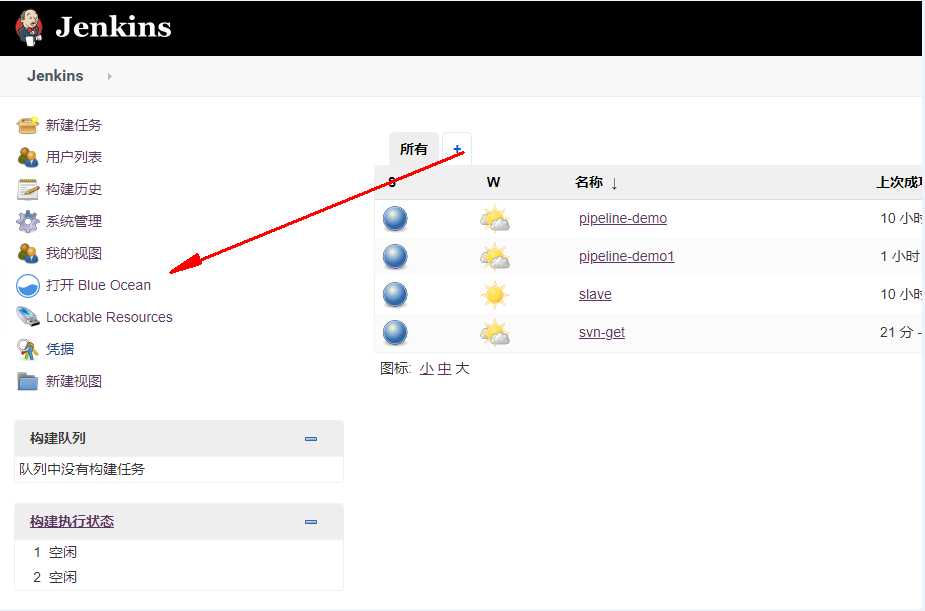
Task: Click the Jenkins breadcrumb link
Action: [x=55, y=76]
